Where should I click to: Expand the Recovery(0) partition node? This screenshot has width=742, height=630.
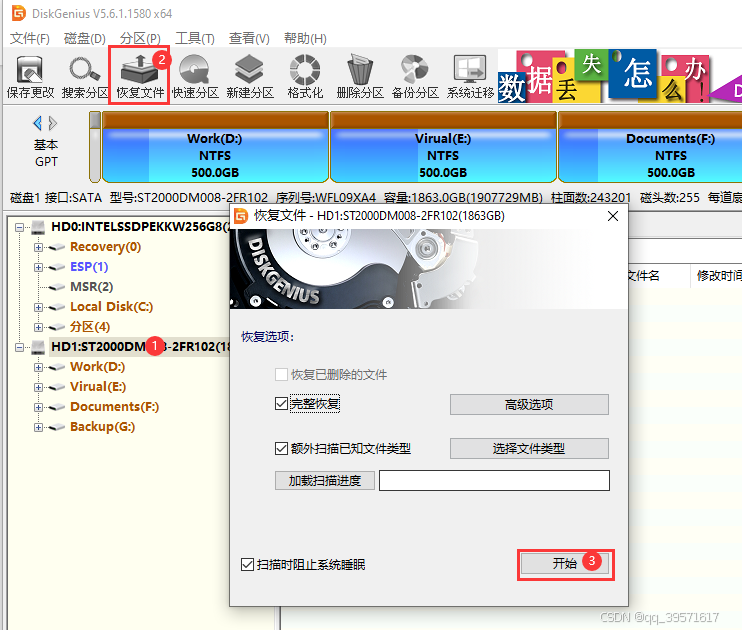tap(38, 247)
